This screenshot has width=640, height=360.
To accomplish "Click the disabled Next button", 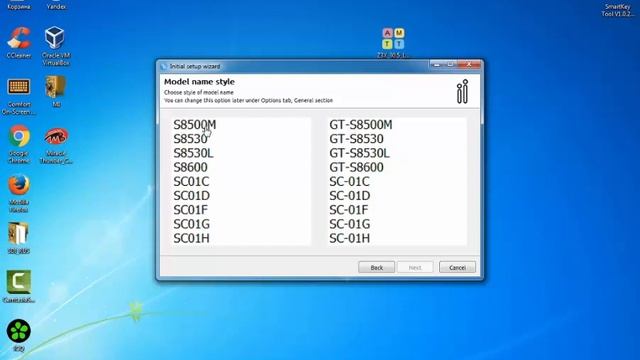I will [415, 267].
